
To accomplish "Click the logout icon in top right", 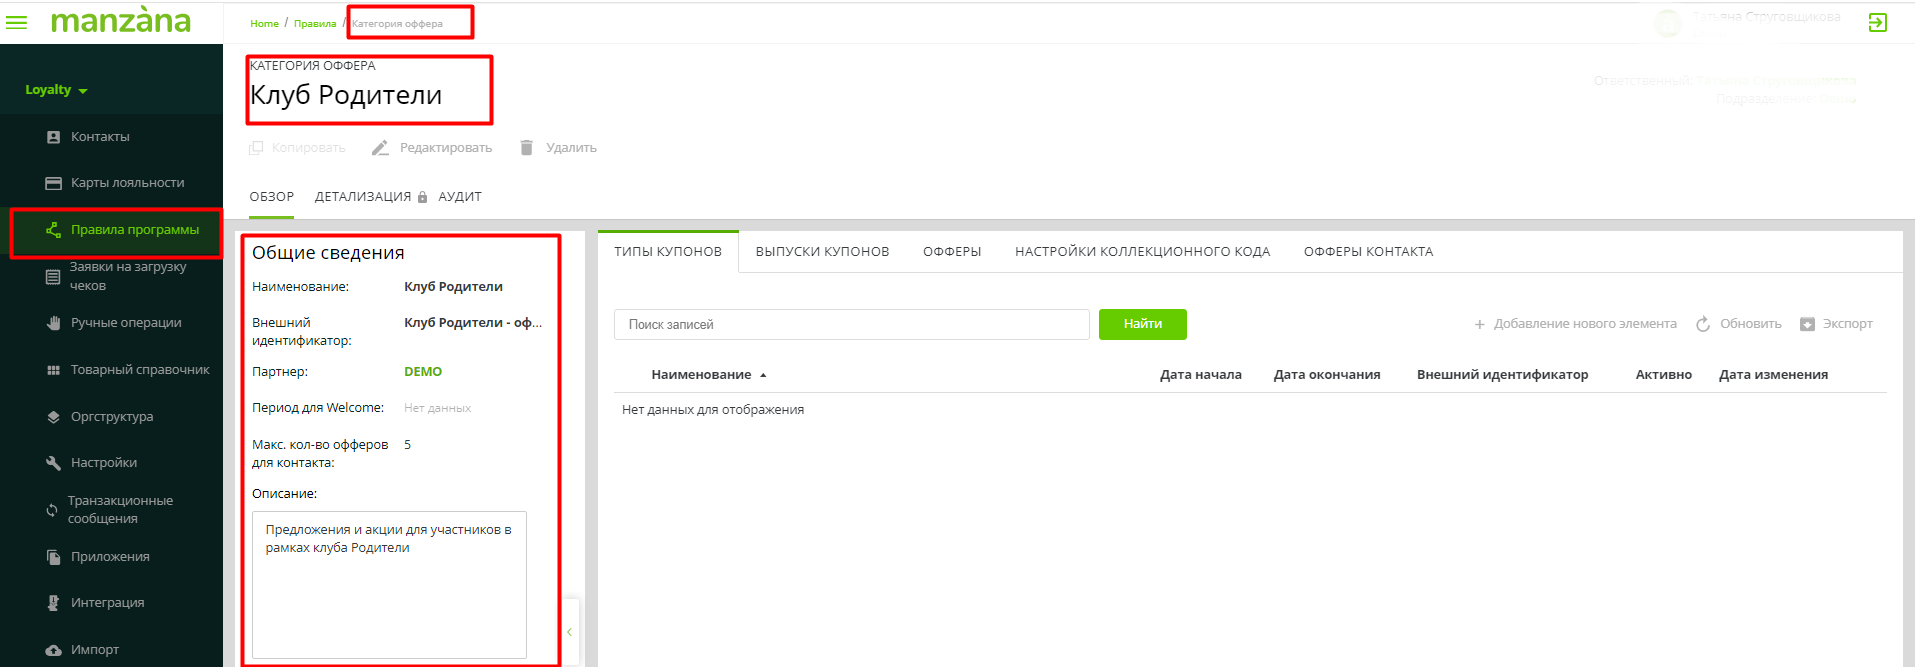I will pos(1877,22).
